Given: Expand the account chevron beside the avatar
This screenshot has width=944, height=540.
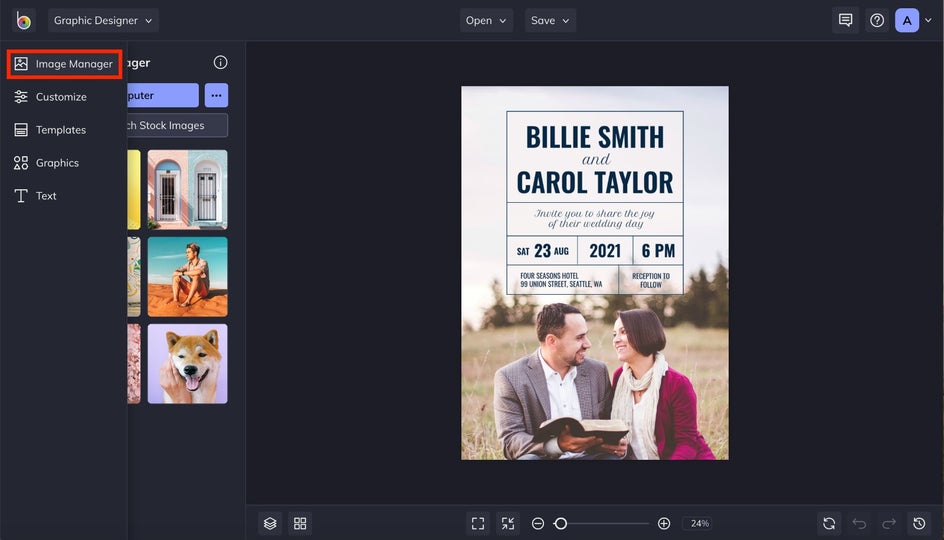Looking at the screenshot, I should point(928,20).
